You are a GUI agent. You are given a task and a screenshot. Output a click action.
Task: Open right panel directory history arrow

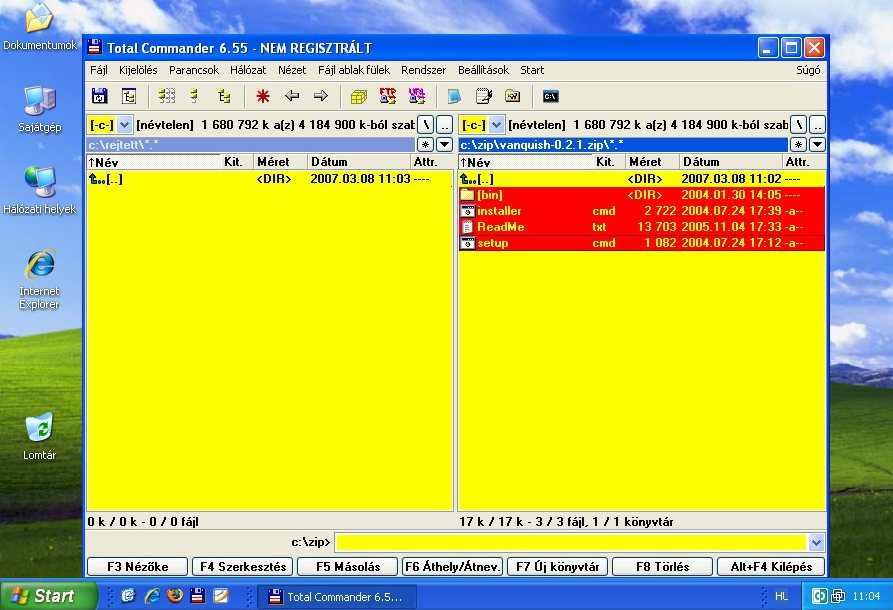(x=817, y=145)
